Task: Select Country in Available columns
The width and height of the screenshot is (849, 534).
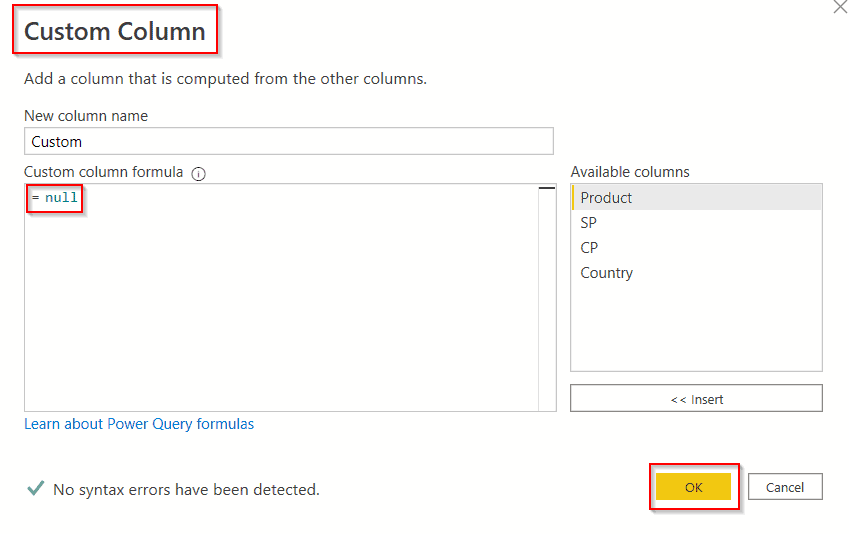Action: tap(696, 272)
